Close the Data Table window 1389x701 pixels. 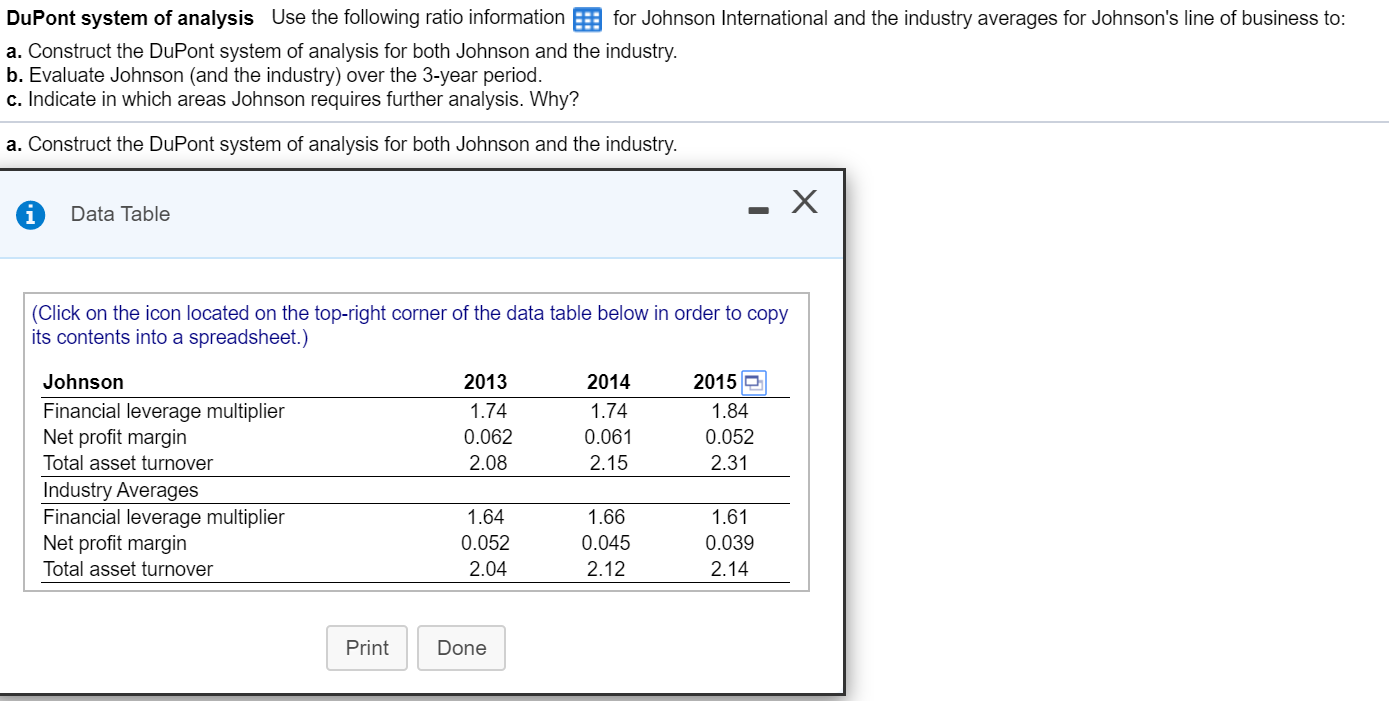804,202
